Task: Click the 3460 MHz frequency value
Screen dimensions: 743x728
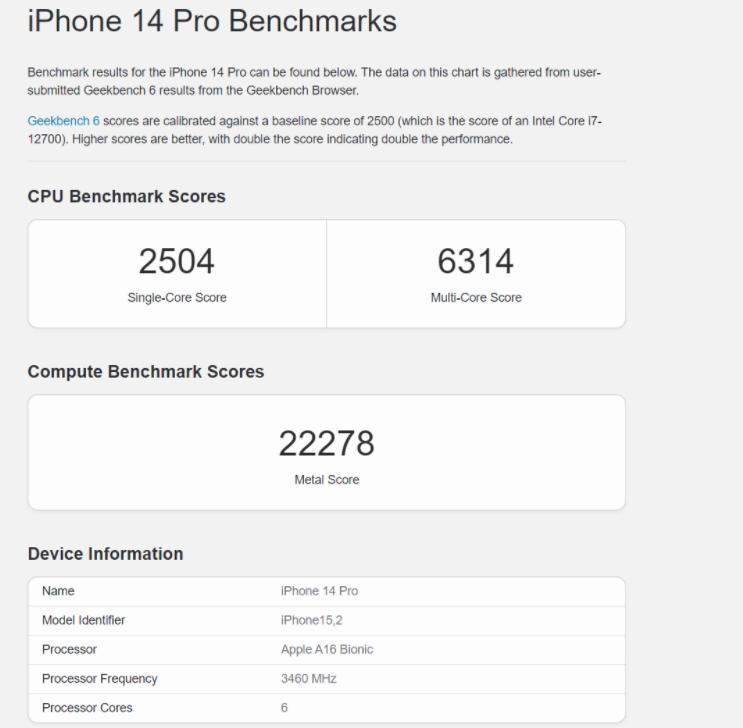Action: tap(309, 679)
